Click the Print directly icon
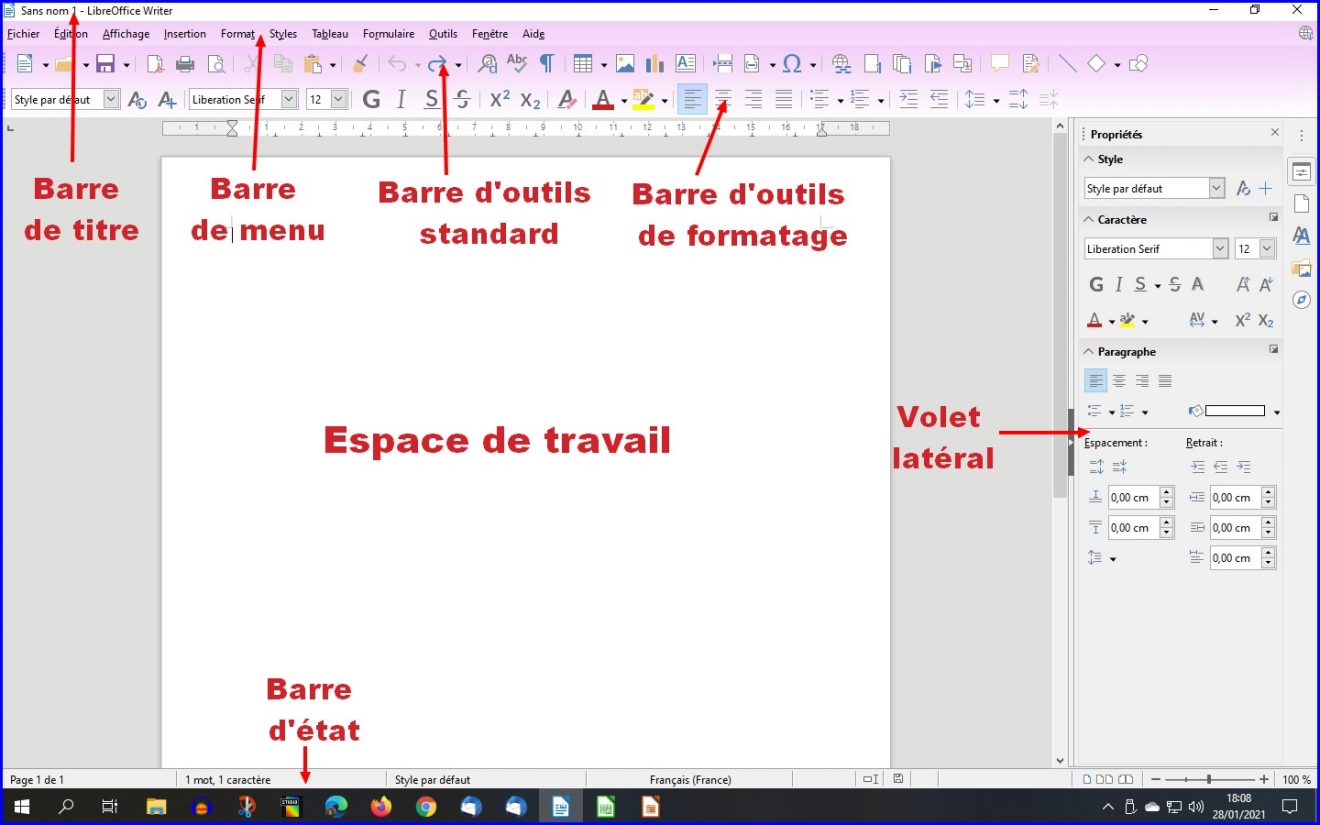The image size is (1320, 825). [185, 63]
